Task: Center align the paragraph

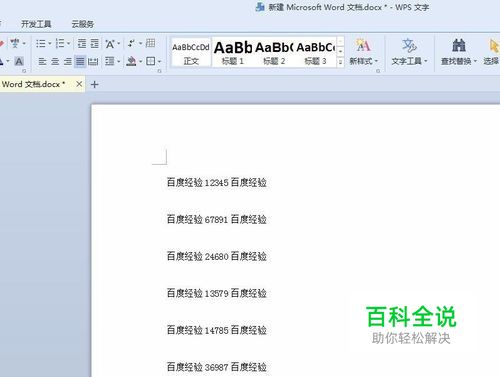Action: click(55, 61)
